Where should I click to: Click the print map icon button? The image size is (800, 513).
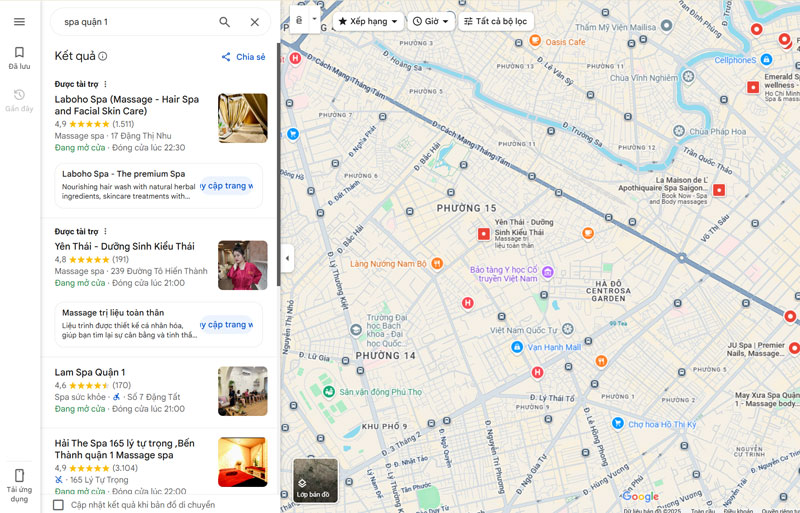click(x=299, y=20)
